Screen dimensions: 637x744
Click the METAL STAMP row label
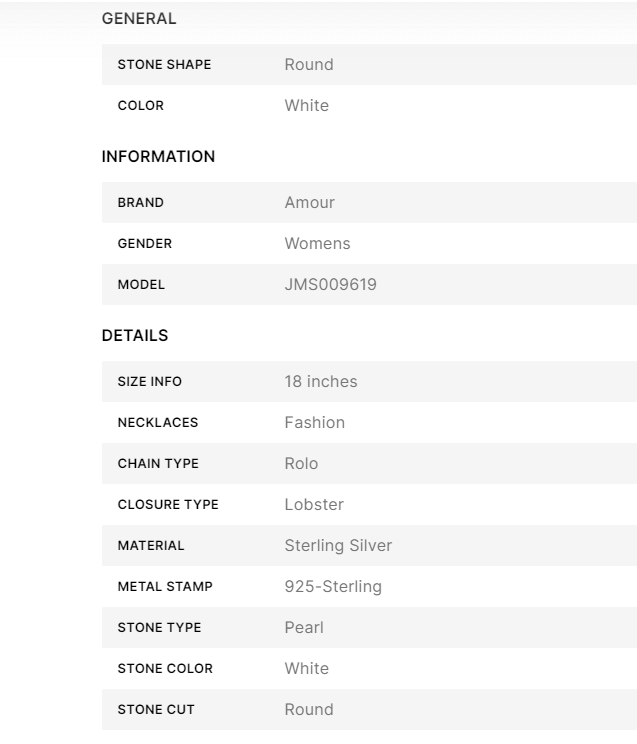163,587
